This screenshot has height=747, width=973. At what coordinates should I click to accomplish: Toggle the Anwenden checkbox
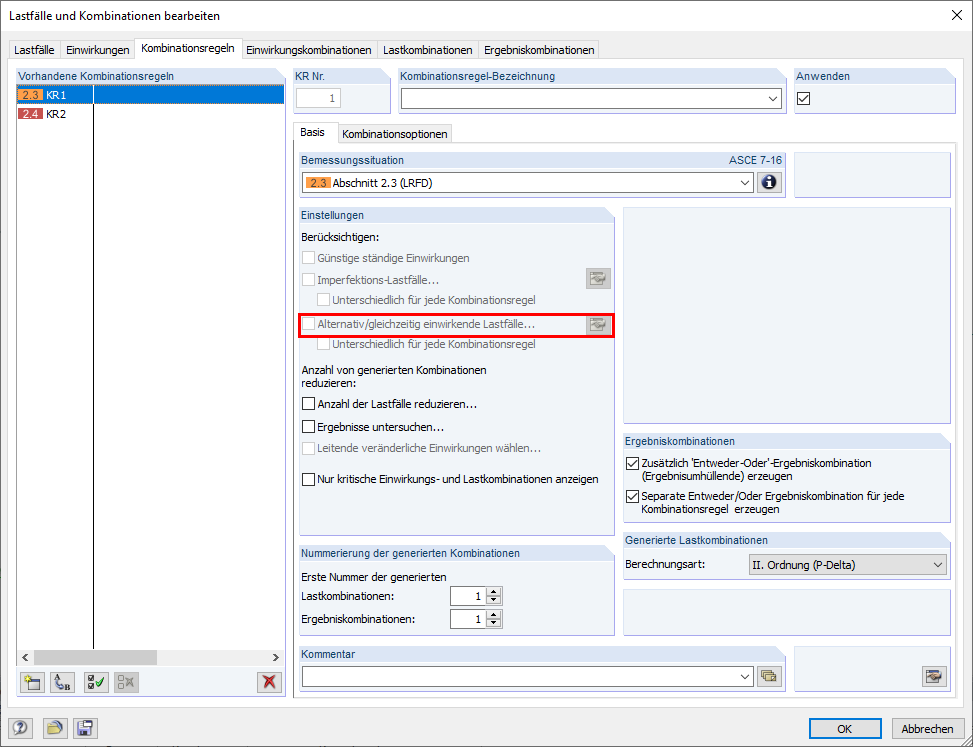click(x=804, y=99)
